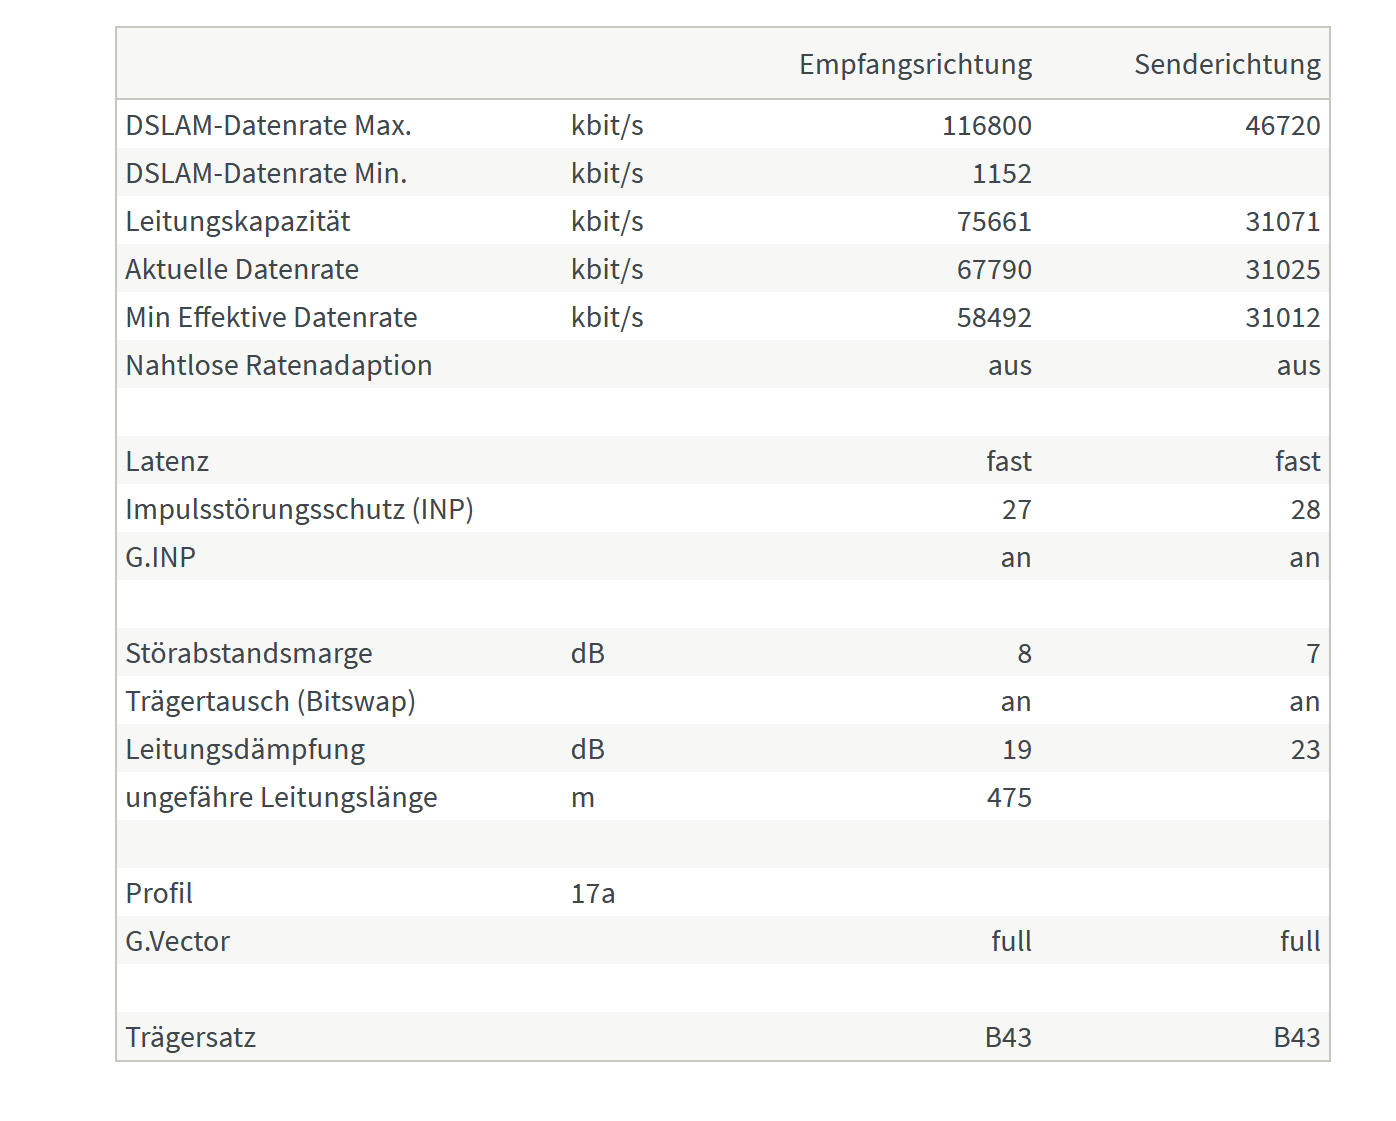Click the line length value 475
1396x1121 pixels.
(x=1009, y=797)
